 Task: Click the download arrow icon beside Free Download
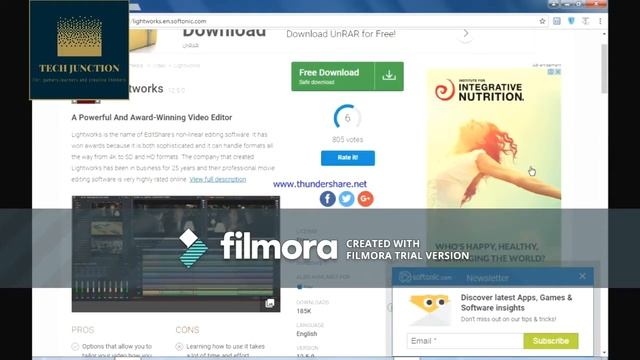tap(389, 76)
